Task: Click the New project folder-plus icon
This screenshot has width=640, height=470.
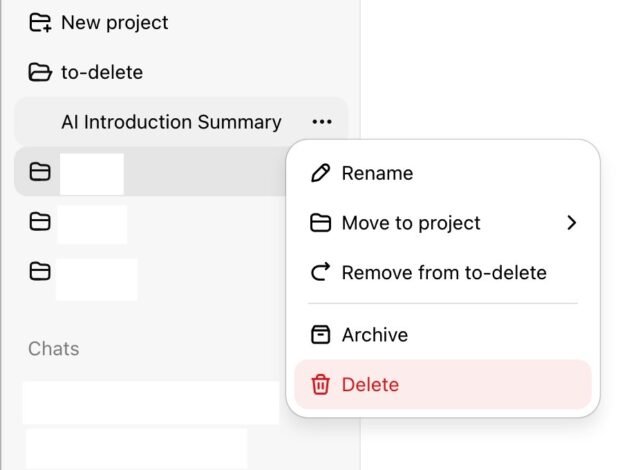Action: pyautogui.click(x=40, y=22)
